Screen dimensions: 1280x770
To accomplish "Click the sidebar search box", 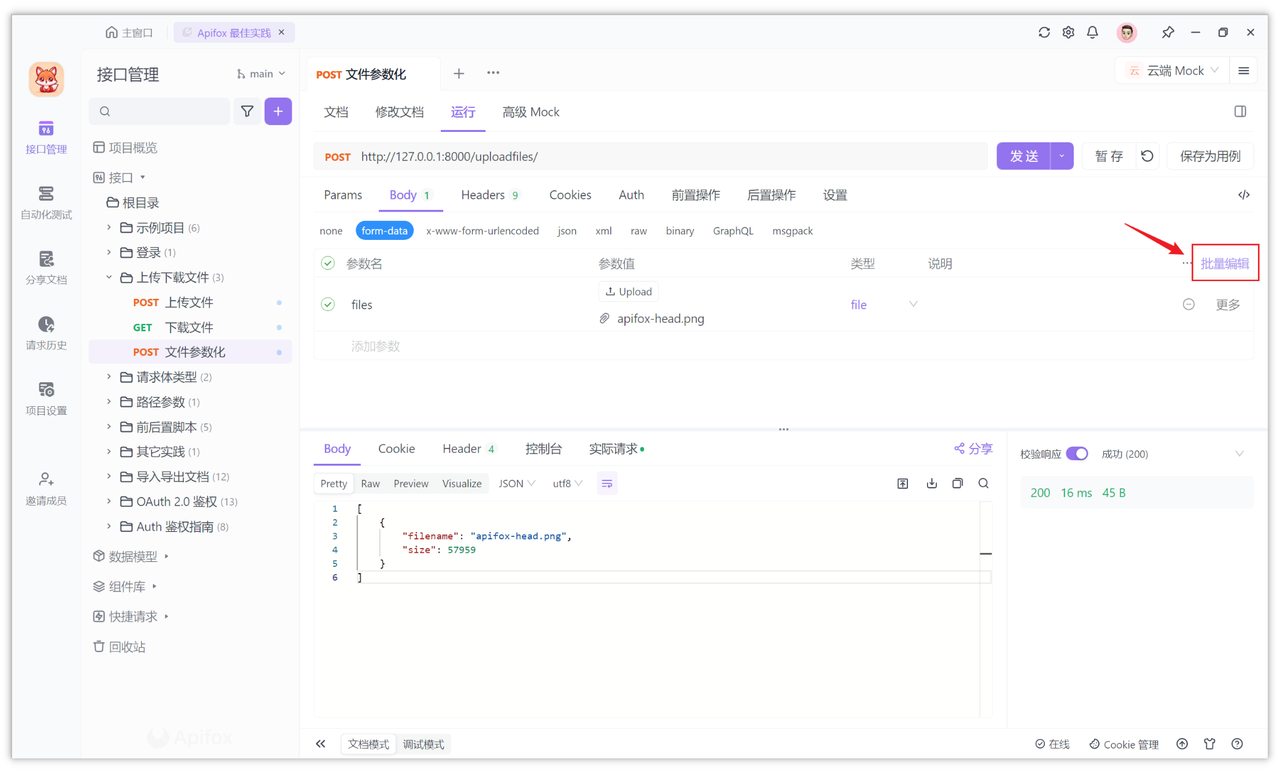I will pos(160,111).
